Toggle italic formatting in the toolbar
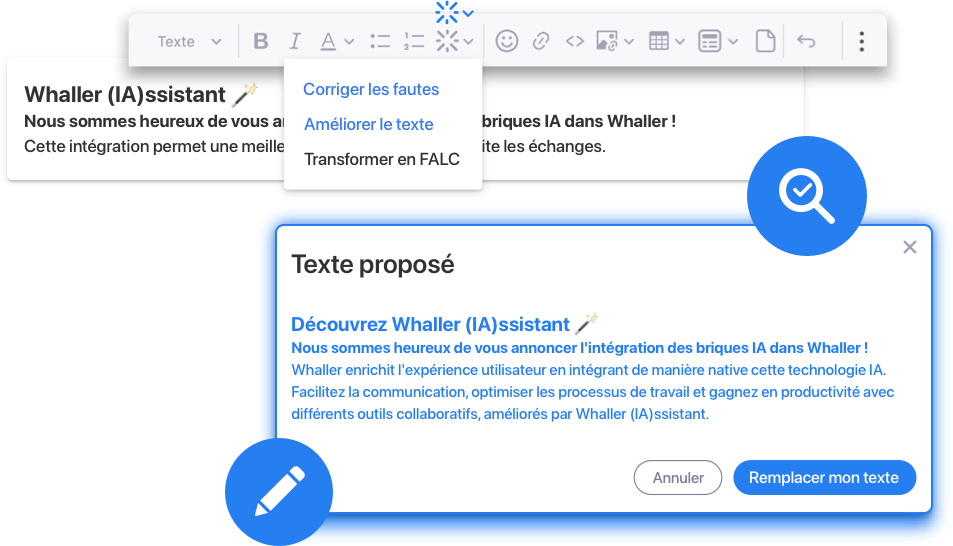 pyautogui.click(x=295, y=41)
